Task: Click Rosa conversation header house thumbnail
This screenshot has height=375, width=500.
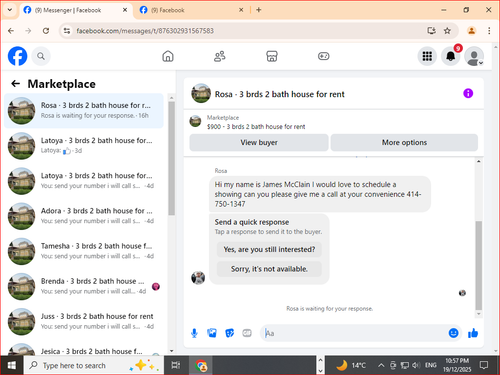Action: (201, 93)
